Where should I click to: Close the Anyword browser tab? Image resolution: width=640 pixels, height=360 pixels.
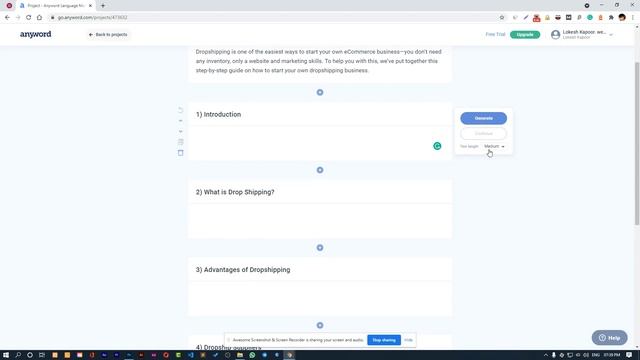tap(90, 6)
